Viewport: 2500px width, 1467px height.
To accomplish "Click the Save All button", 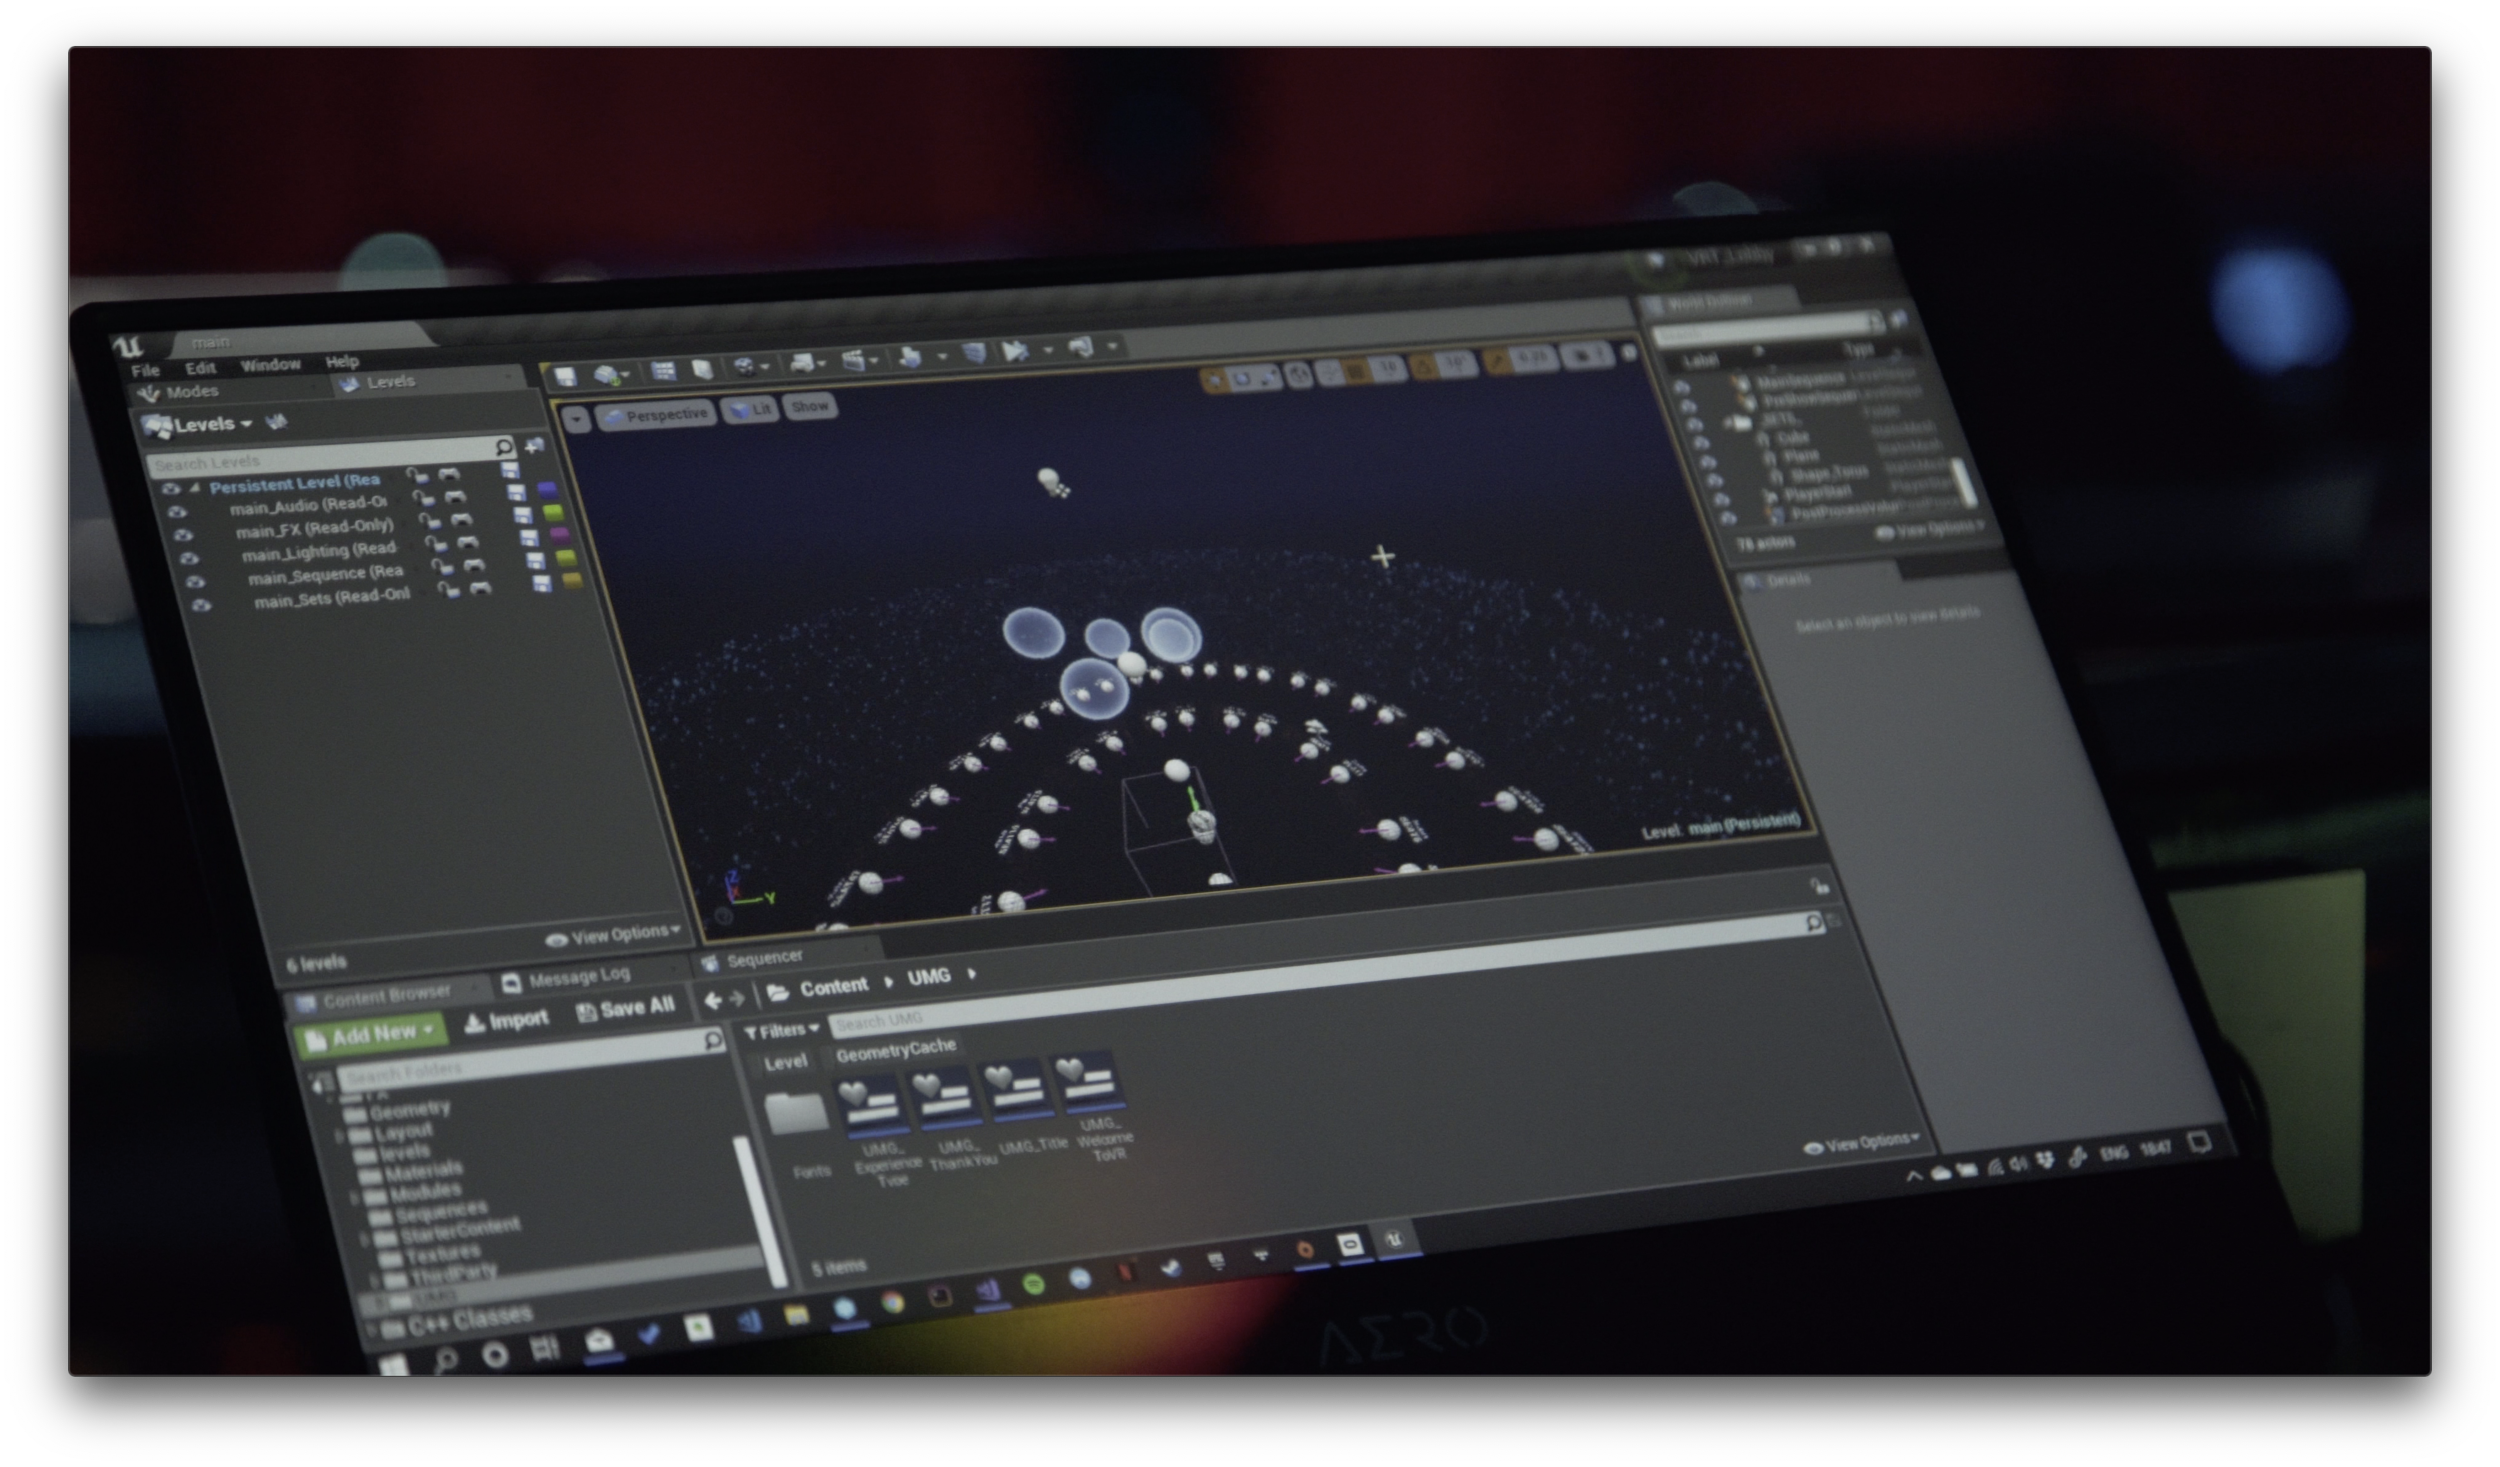I will point(627,1009).
